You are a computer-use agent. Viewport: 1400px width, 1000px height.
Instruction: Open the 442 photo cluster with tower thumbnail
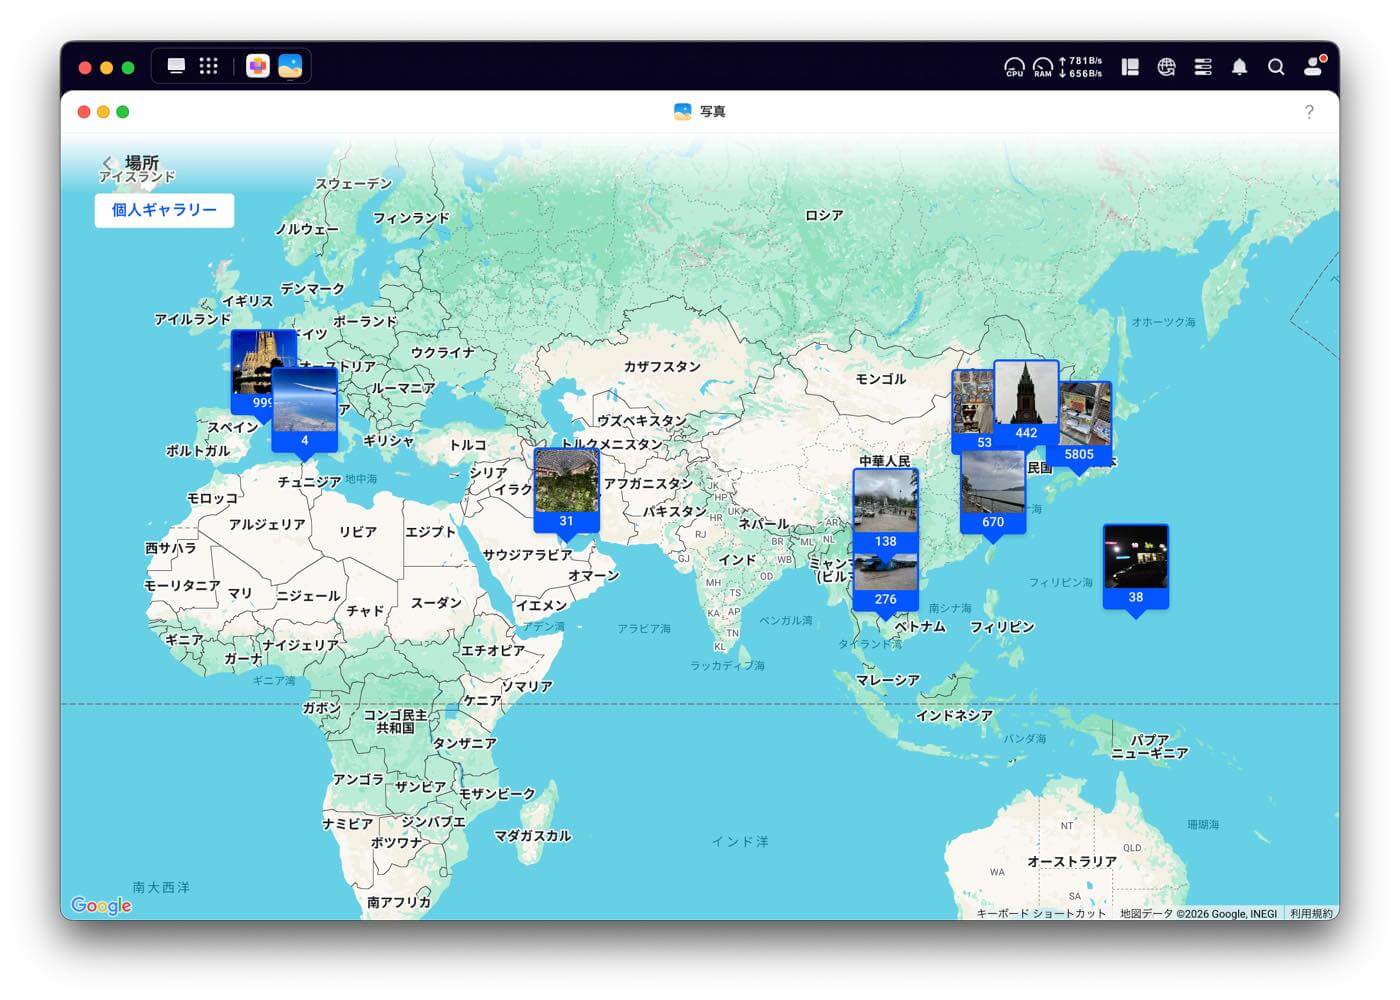point(1026,400)
